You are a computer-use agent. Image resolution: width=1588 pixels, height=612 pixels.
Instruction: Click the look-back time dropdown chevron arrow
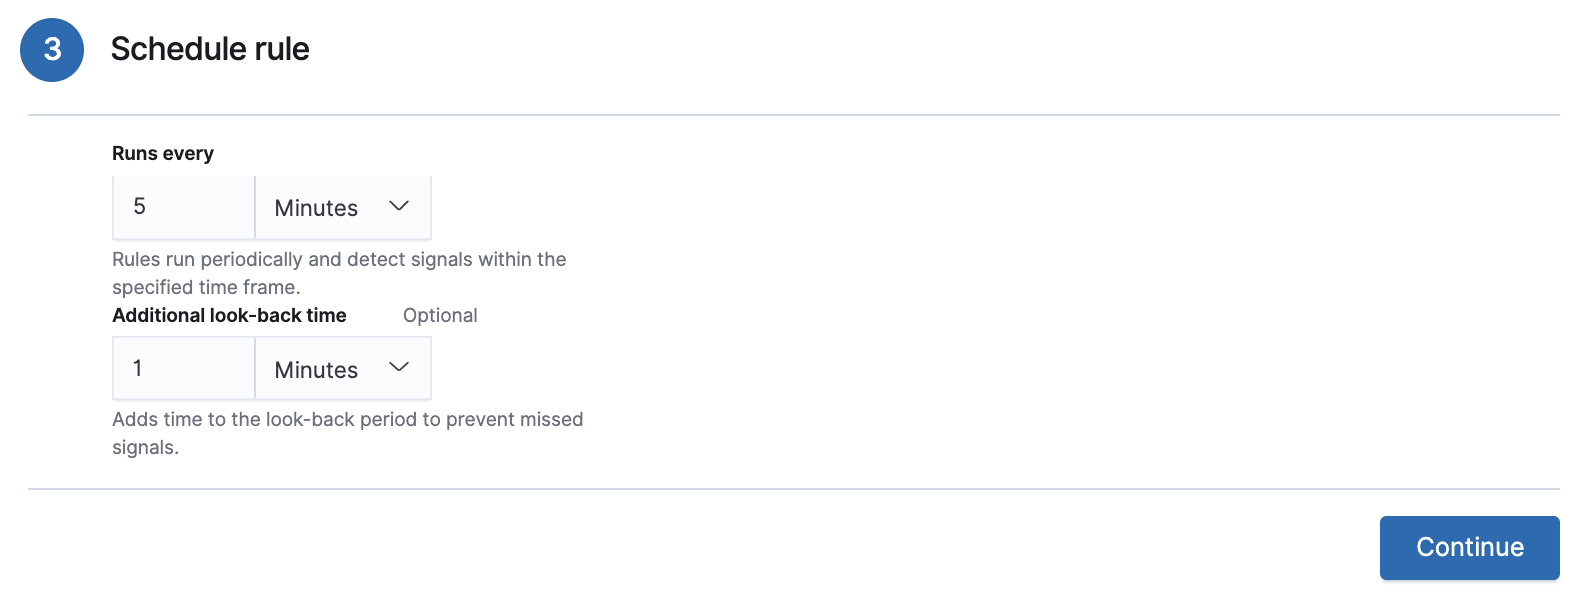tap(399, 367)
